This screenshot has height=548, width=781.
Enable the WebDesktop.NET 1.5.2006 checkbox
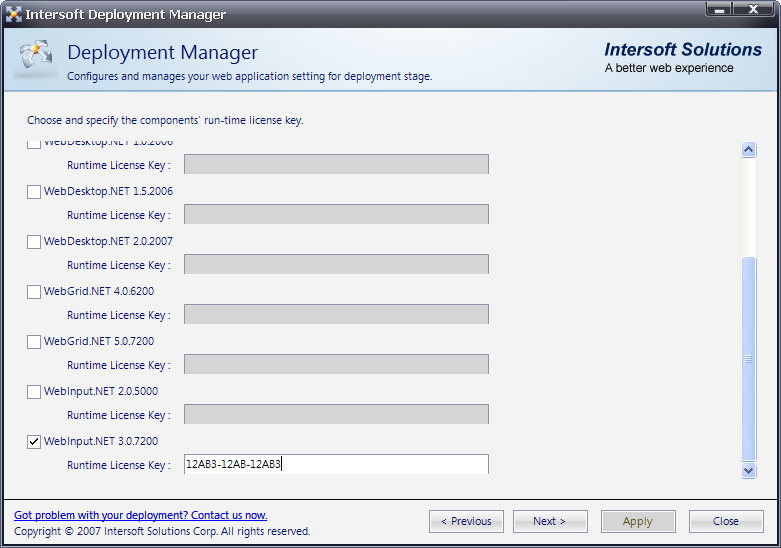(34, 191)
